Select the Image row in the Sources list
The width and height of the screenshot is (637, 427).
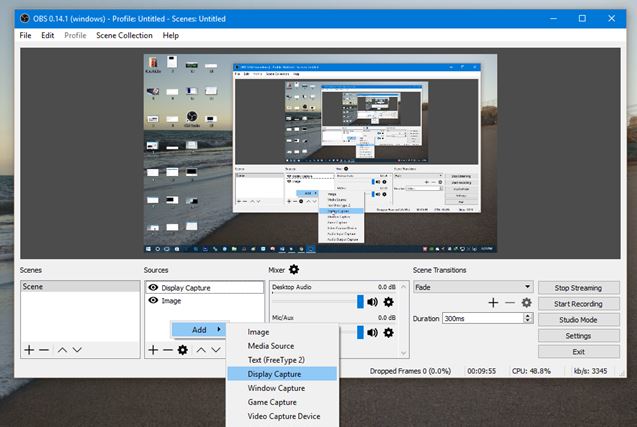[x=204, y=301]
